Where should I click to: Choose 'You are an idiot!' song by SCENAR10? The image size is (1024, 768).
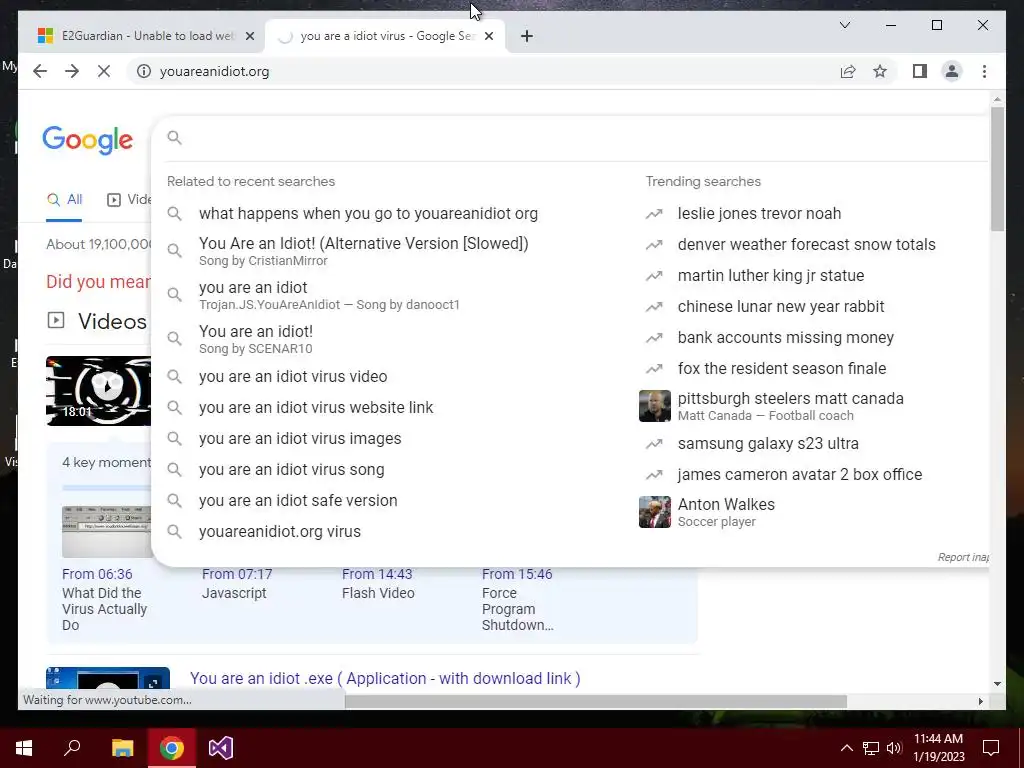click(256, 339)
